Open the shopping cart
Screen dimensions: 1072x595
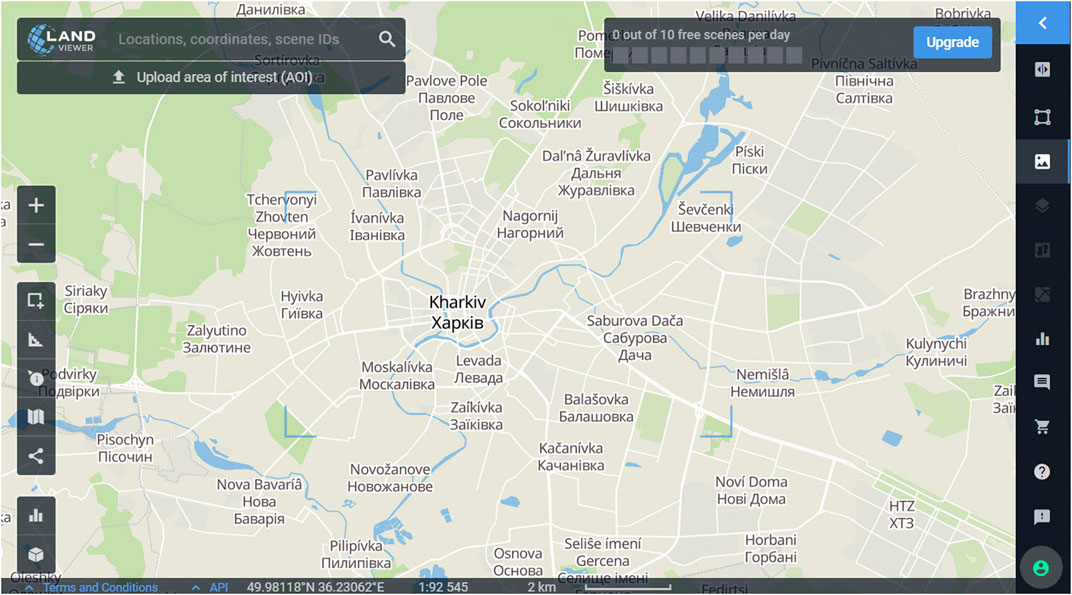[1042, 427]
